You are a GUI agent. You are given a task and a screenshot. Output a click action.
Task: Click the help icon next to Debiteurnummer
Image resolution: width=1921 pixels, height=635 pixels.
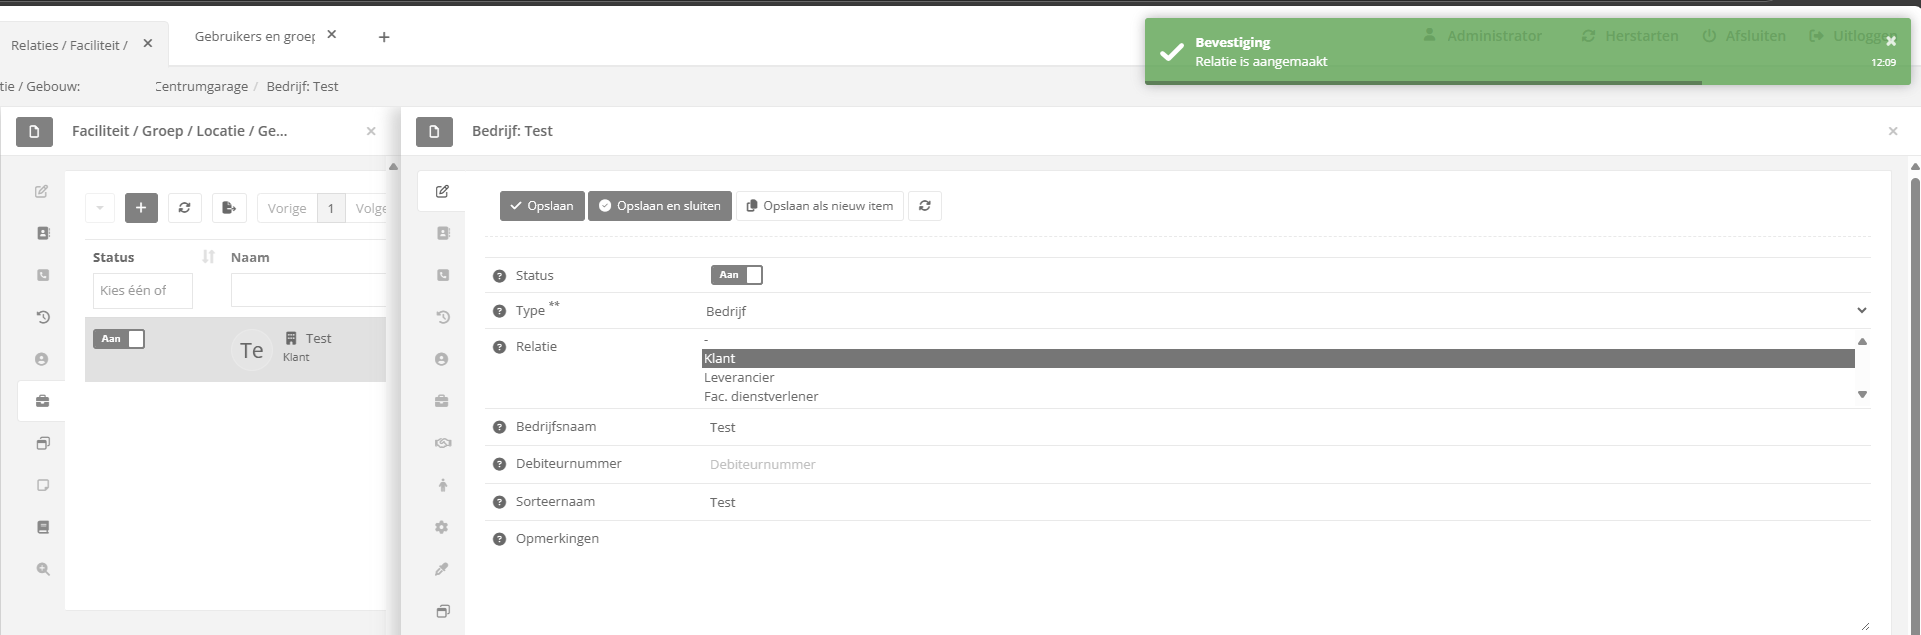499,464
